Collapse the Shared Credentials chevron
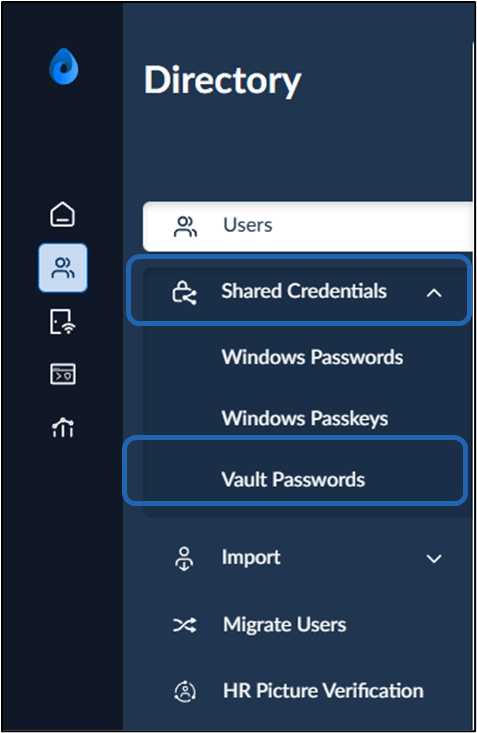Image resolution: width=477 pixels, height=733 pixels. [434, 293]
